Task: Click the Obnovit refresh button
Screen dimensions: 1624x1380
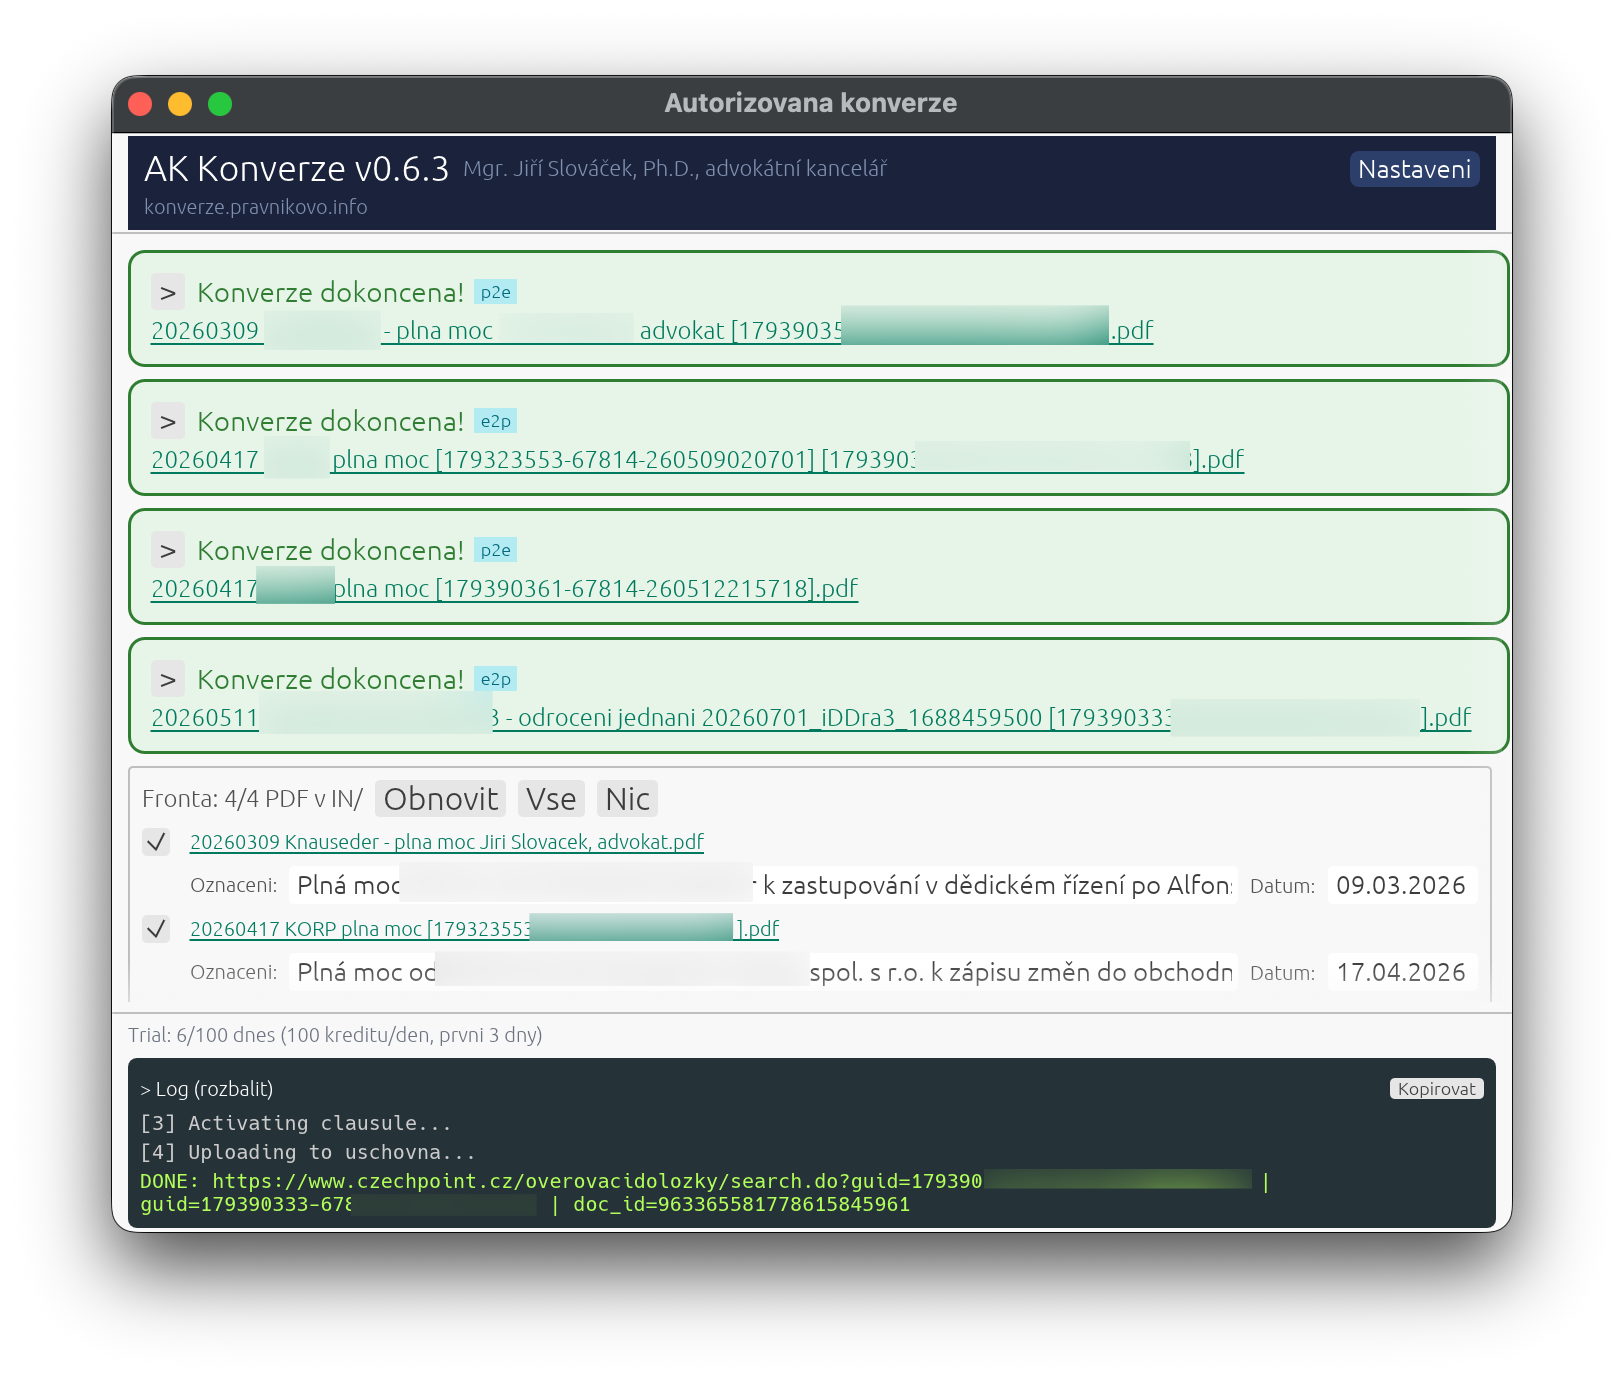Action: 441,799
